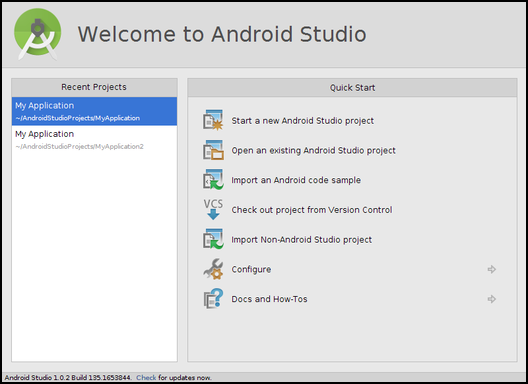
Task: Choose Check out project from Version Control
Action: pos(311,210)
